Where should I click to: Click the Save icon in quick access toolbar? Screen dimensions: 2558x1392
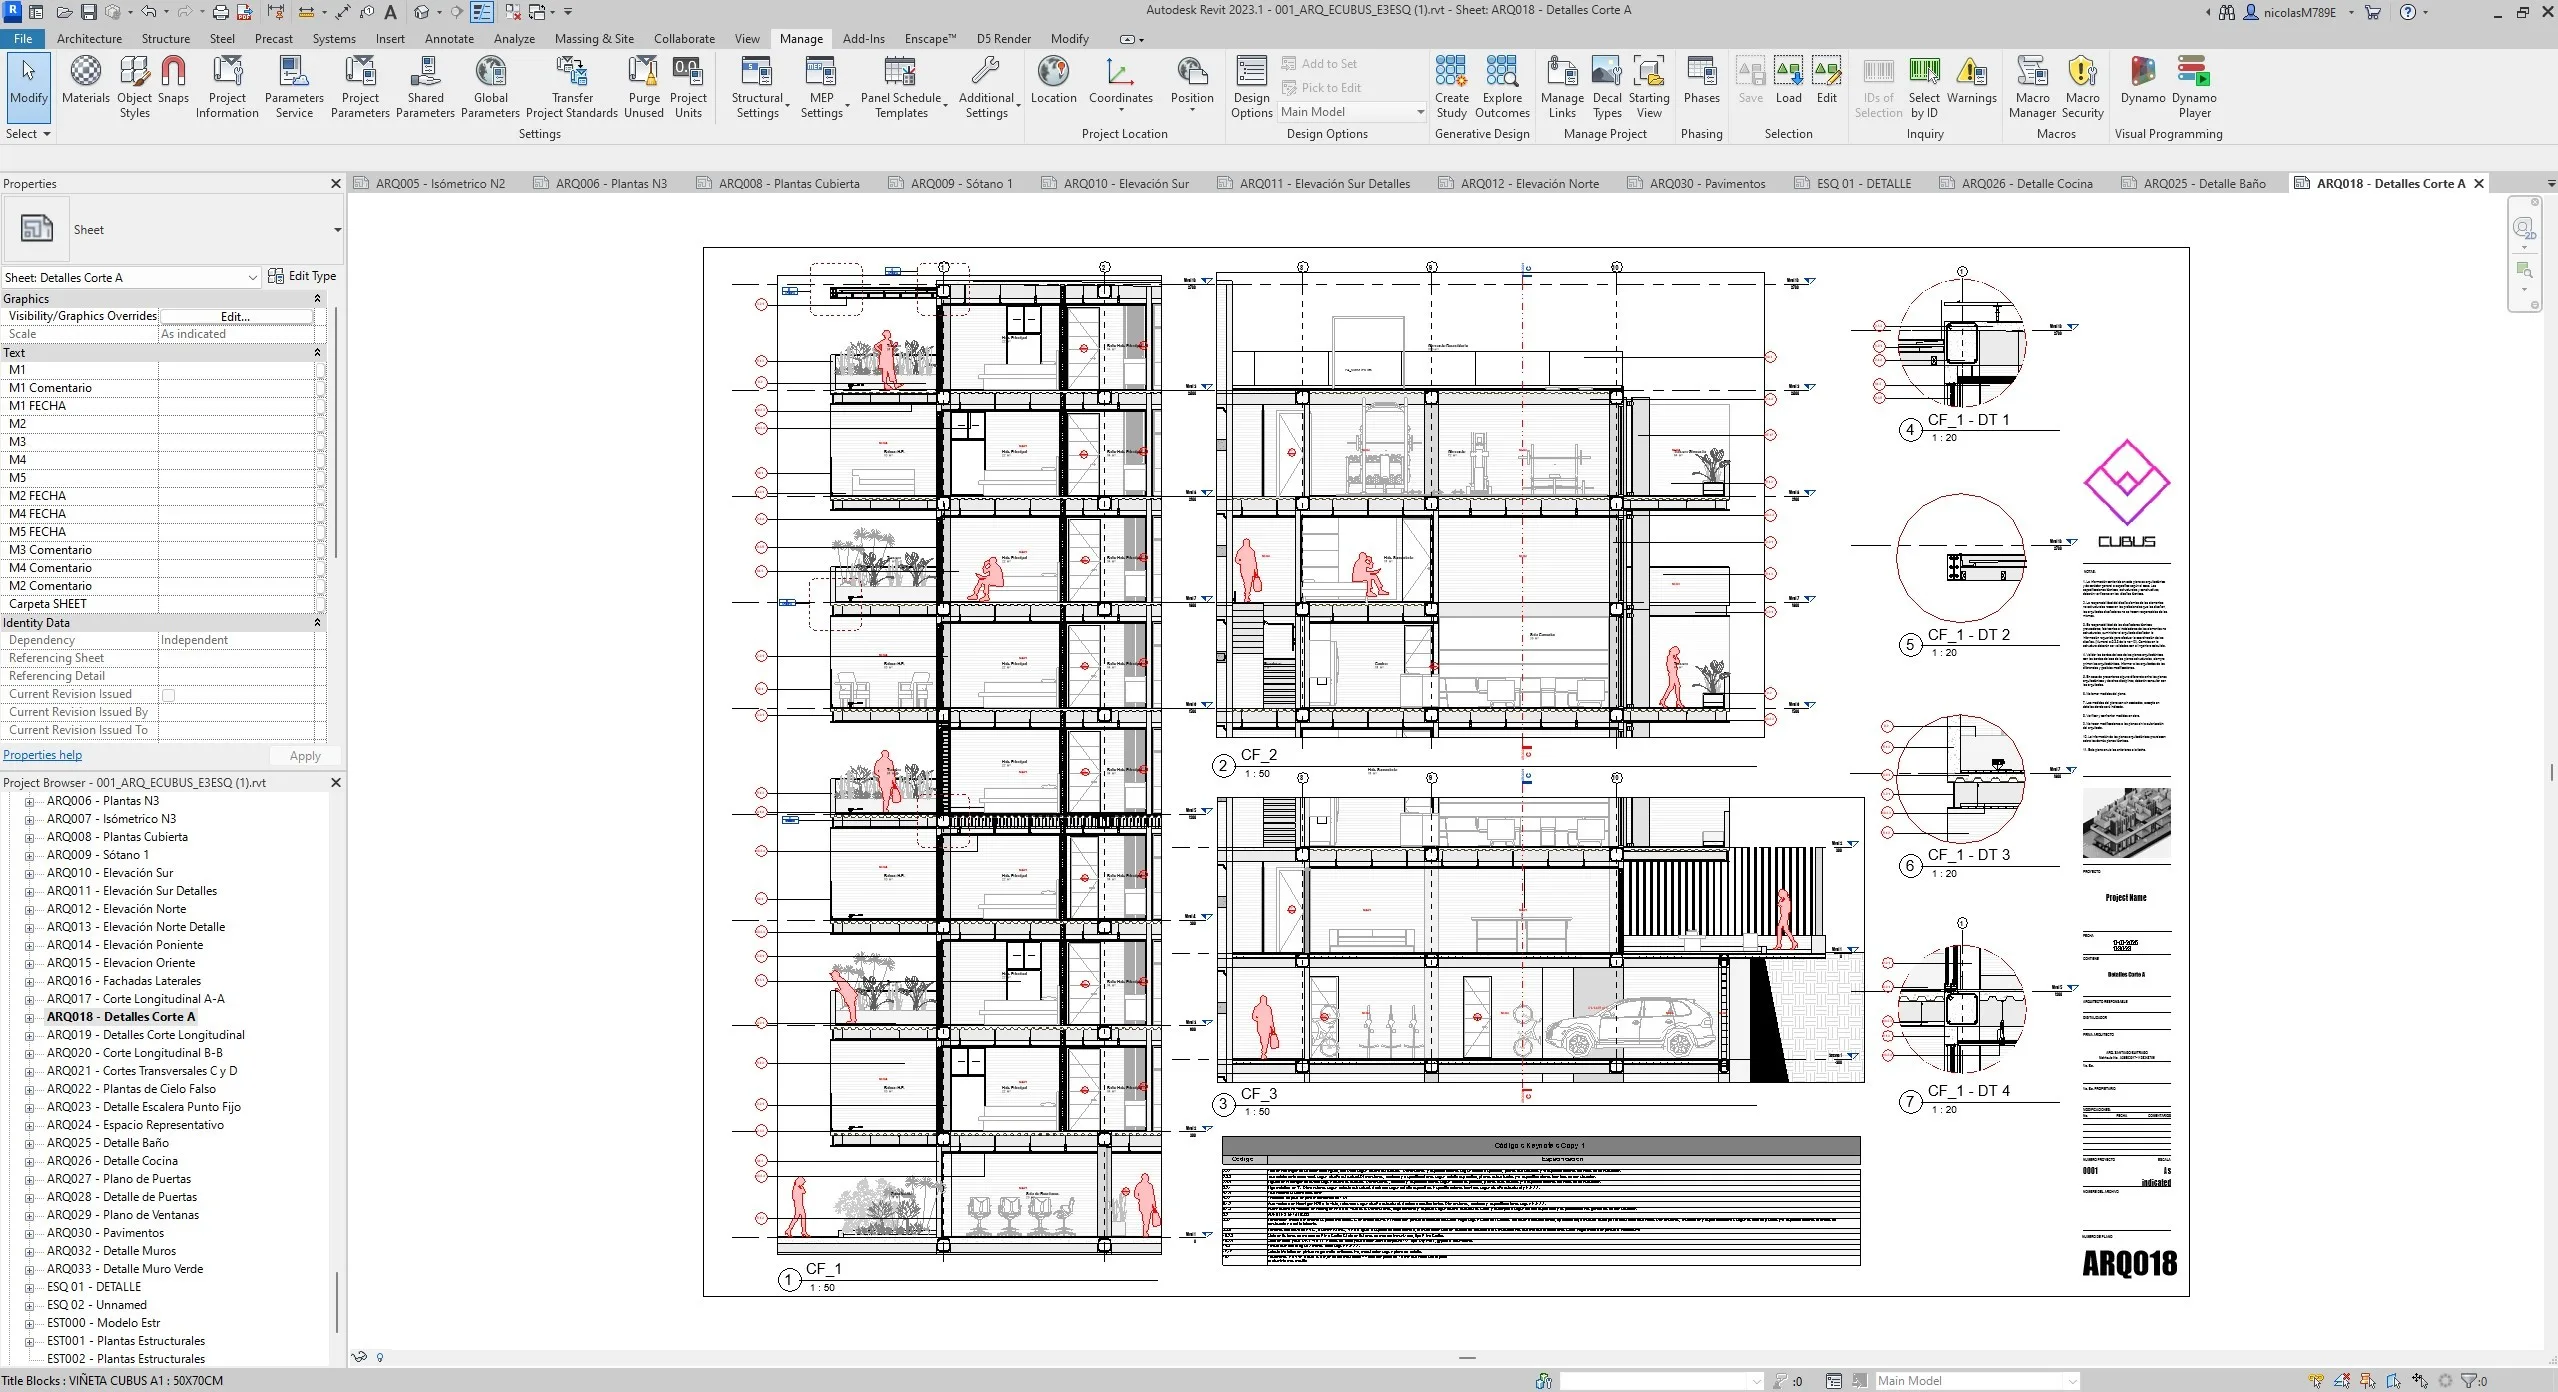tap(88, 12)
